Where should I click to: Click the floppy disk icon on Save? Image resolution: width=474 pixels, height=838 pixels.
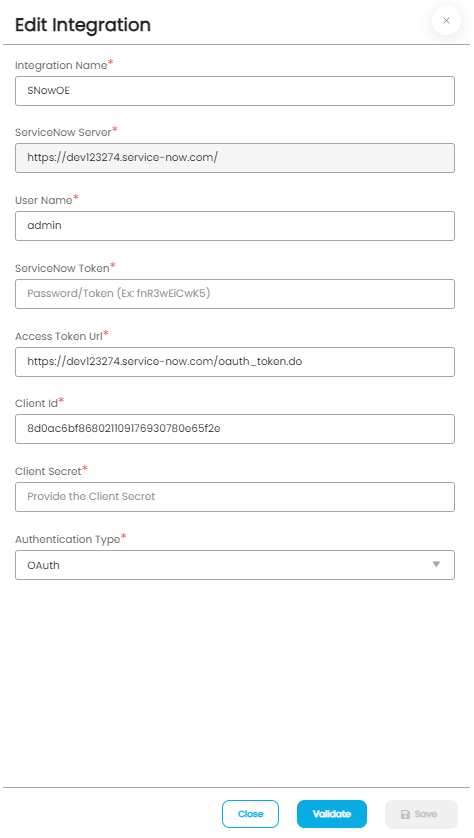point(405,814)
